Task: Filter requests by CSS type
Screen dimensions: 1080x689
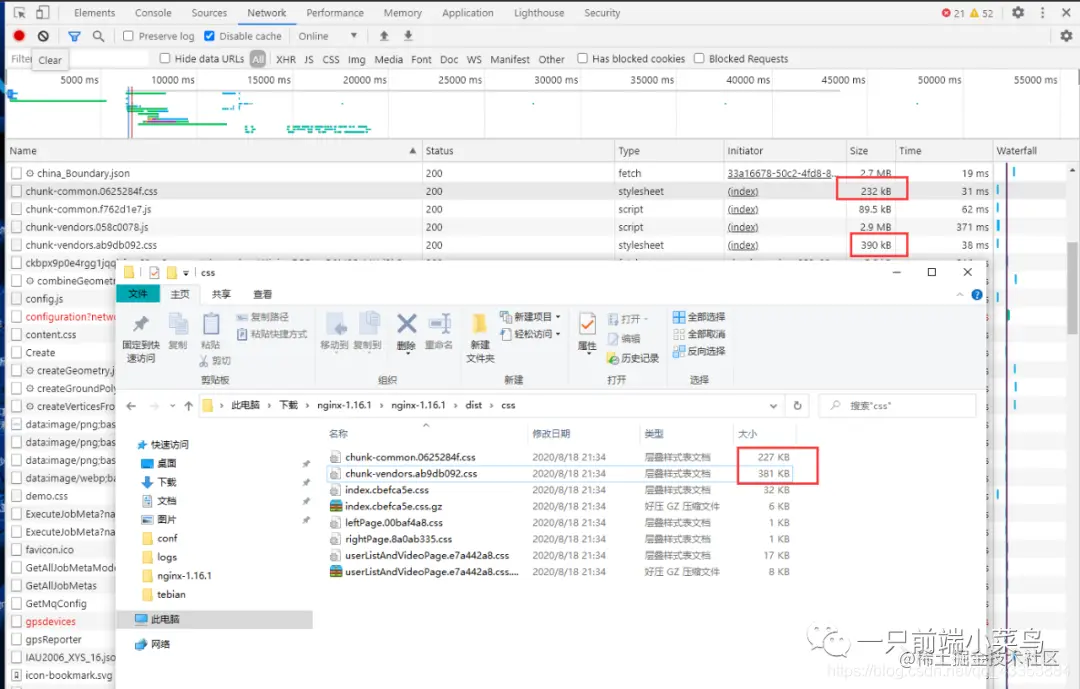Action: (331, 59)
